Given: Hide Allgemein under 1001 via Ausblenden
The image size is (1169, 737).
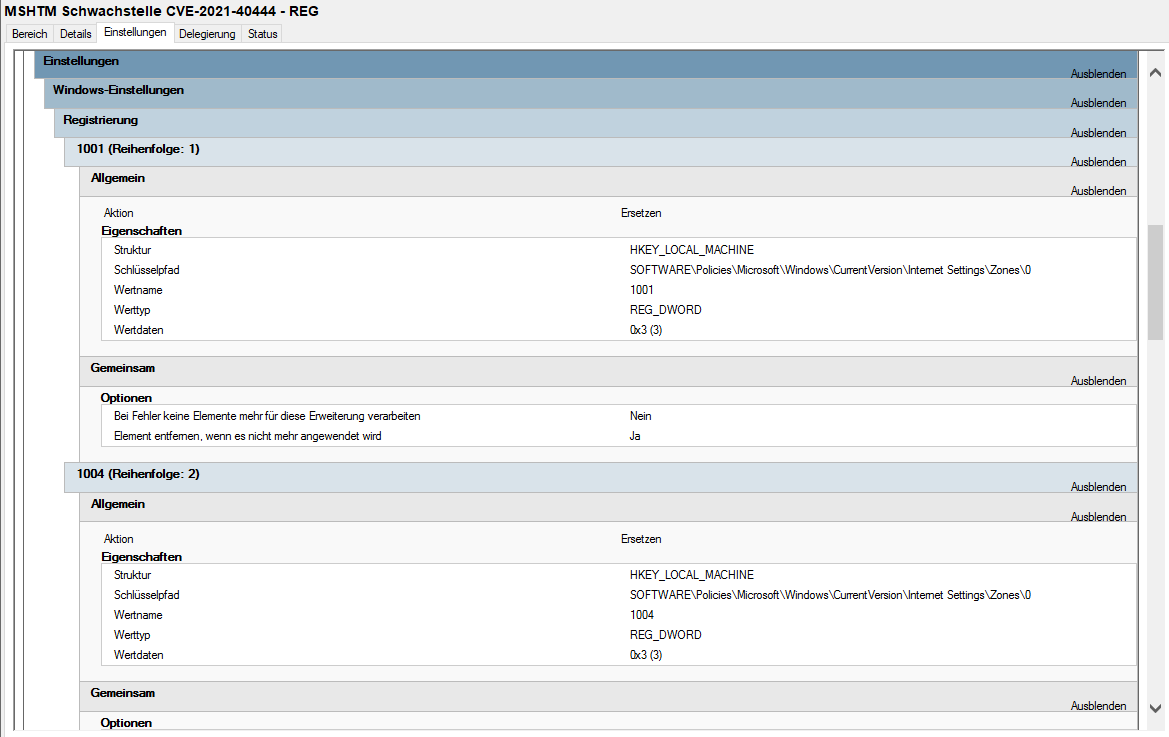Looking at the screenshot, I should click(x=1098, y=191).
